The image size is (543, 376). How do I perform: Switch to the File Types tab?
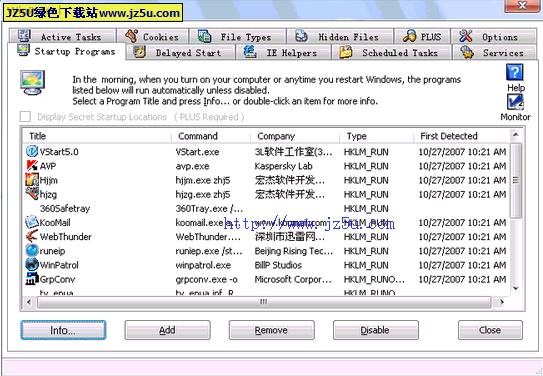[x=238, y=36]
